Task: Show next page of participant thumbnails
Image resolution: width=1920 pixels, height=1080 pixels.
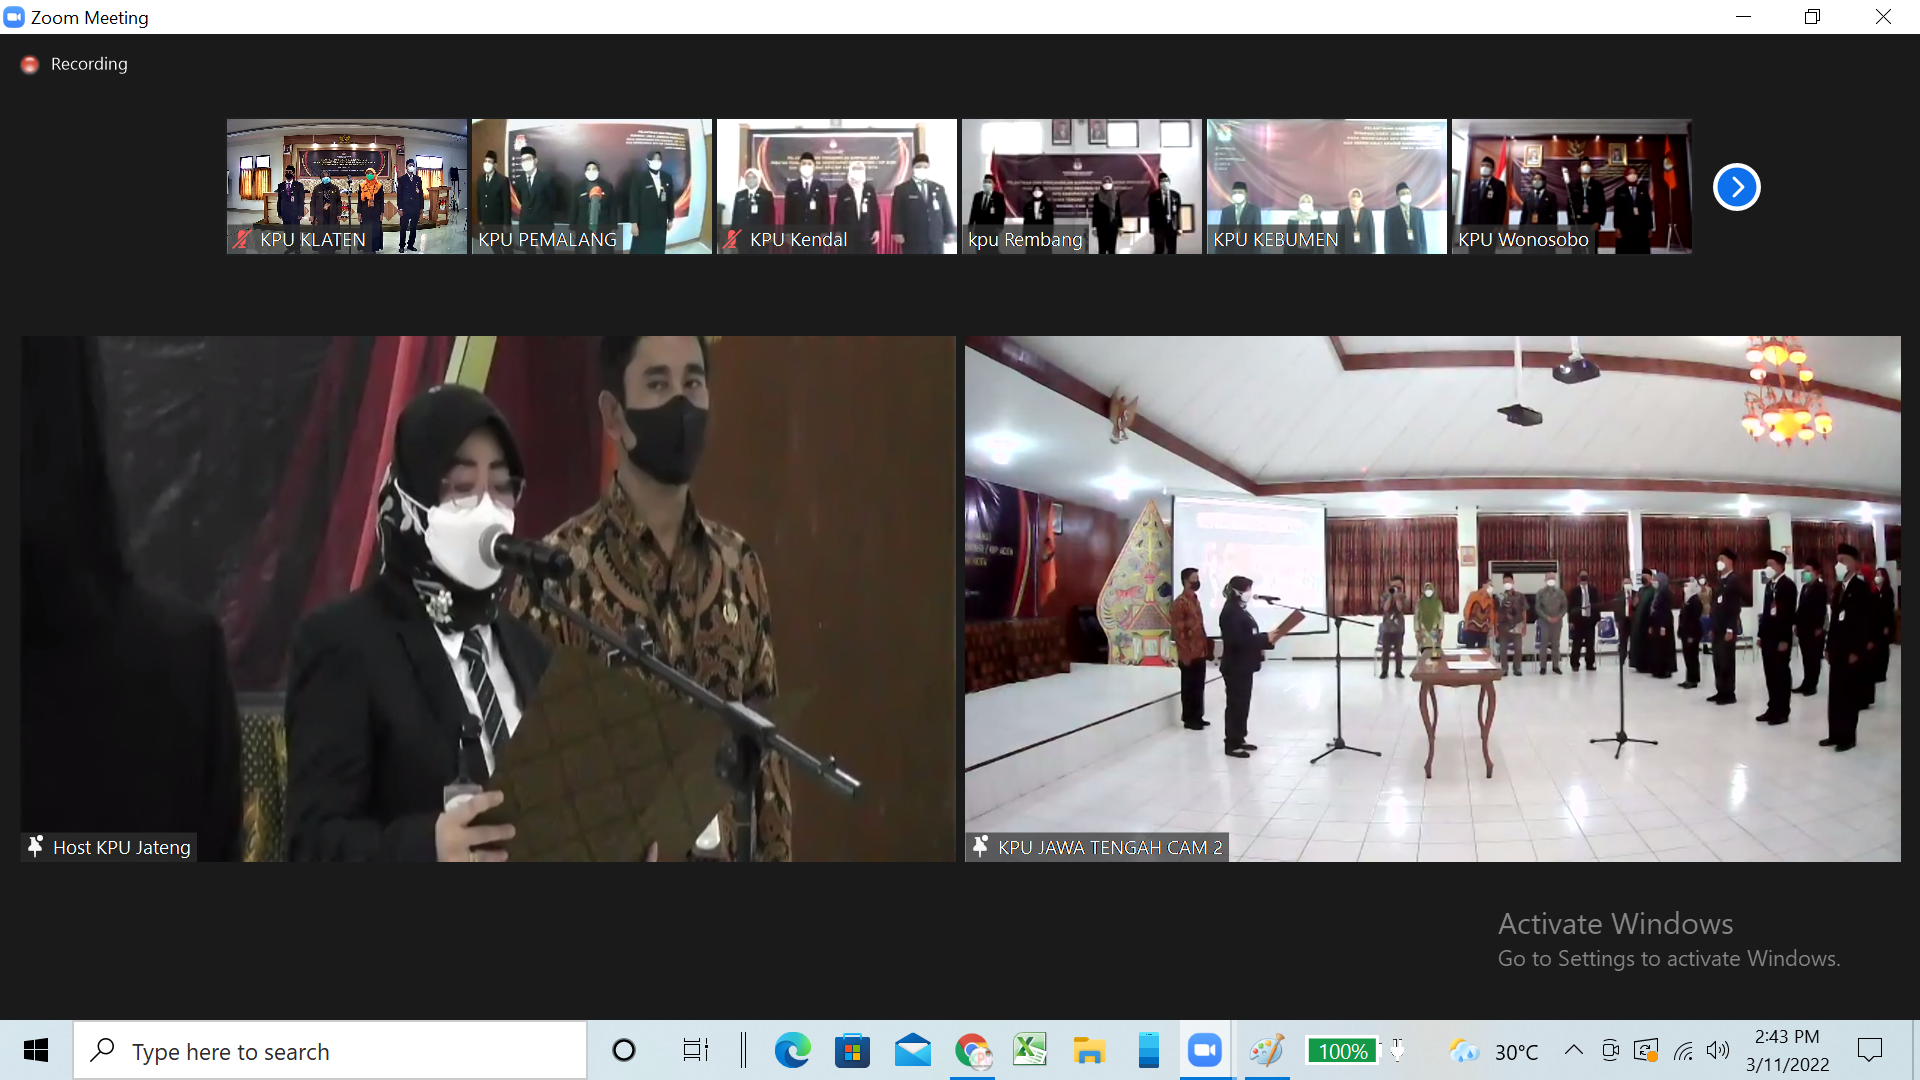Action: (1736, 187)
